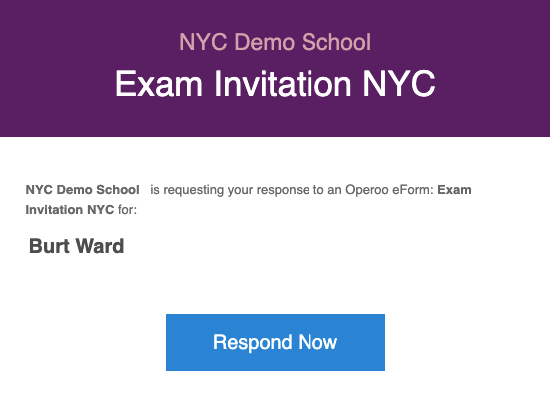Click the word 'Now' on the blue button

point(317,342)
